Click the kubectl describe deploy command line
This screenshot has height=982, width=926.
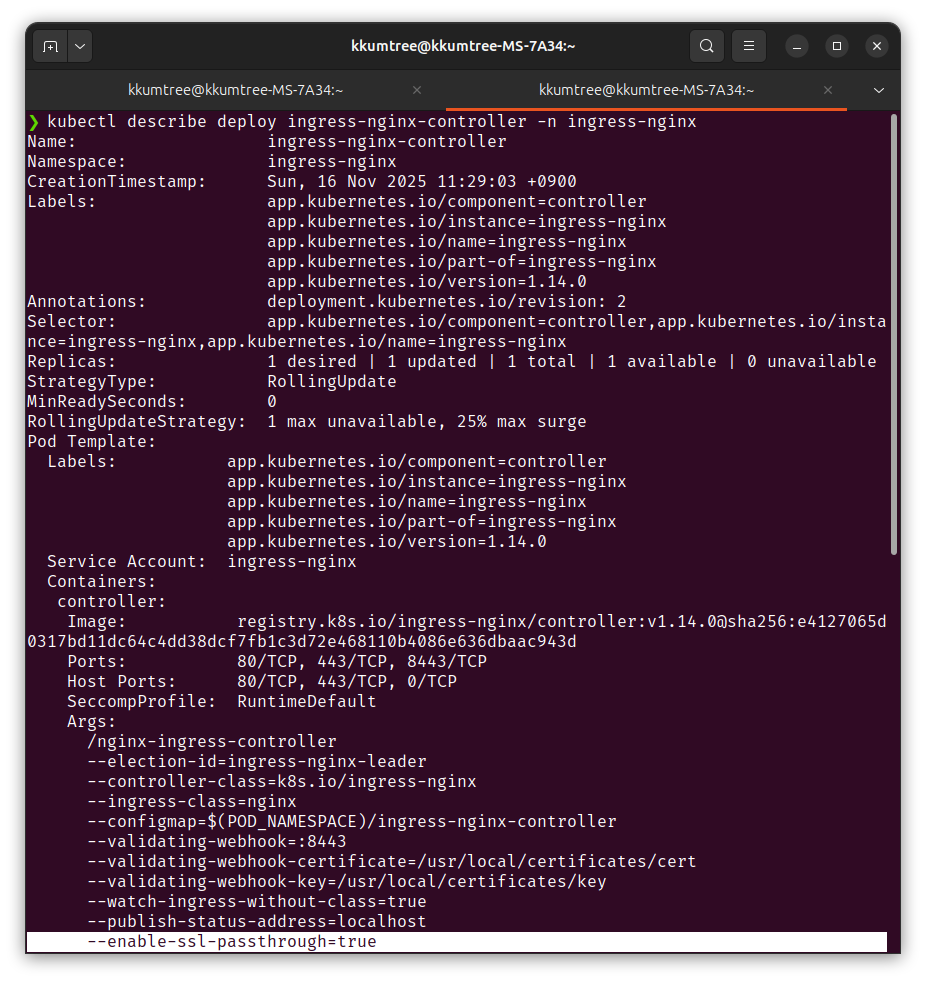[x=371, y=121]
